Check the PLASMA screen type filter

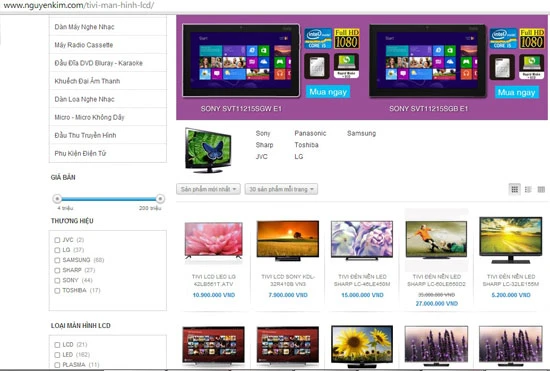(x=57, y=365)
